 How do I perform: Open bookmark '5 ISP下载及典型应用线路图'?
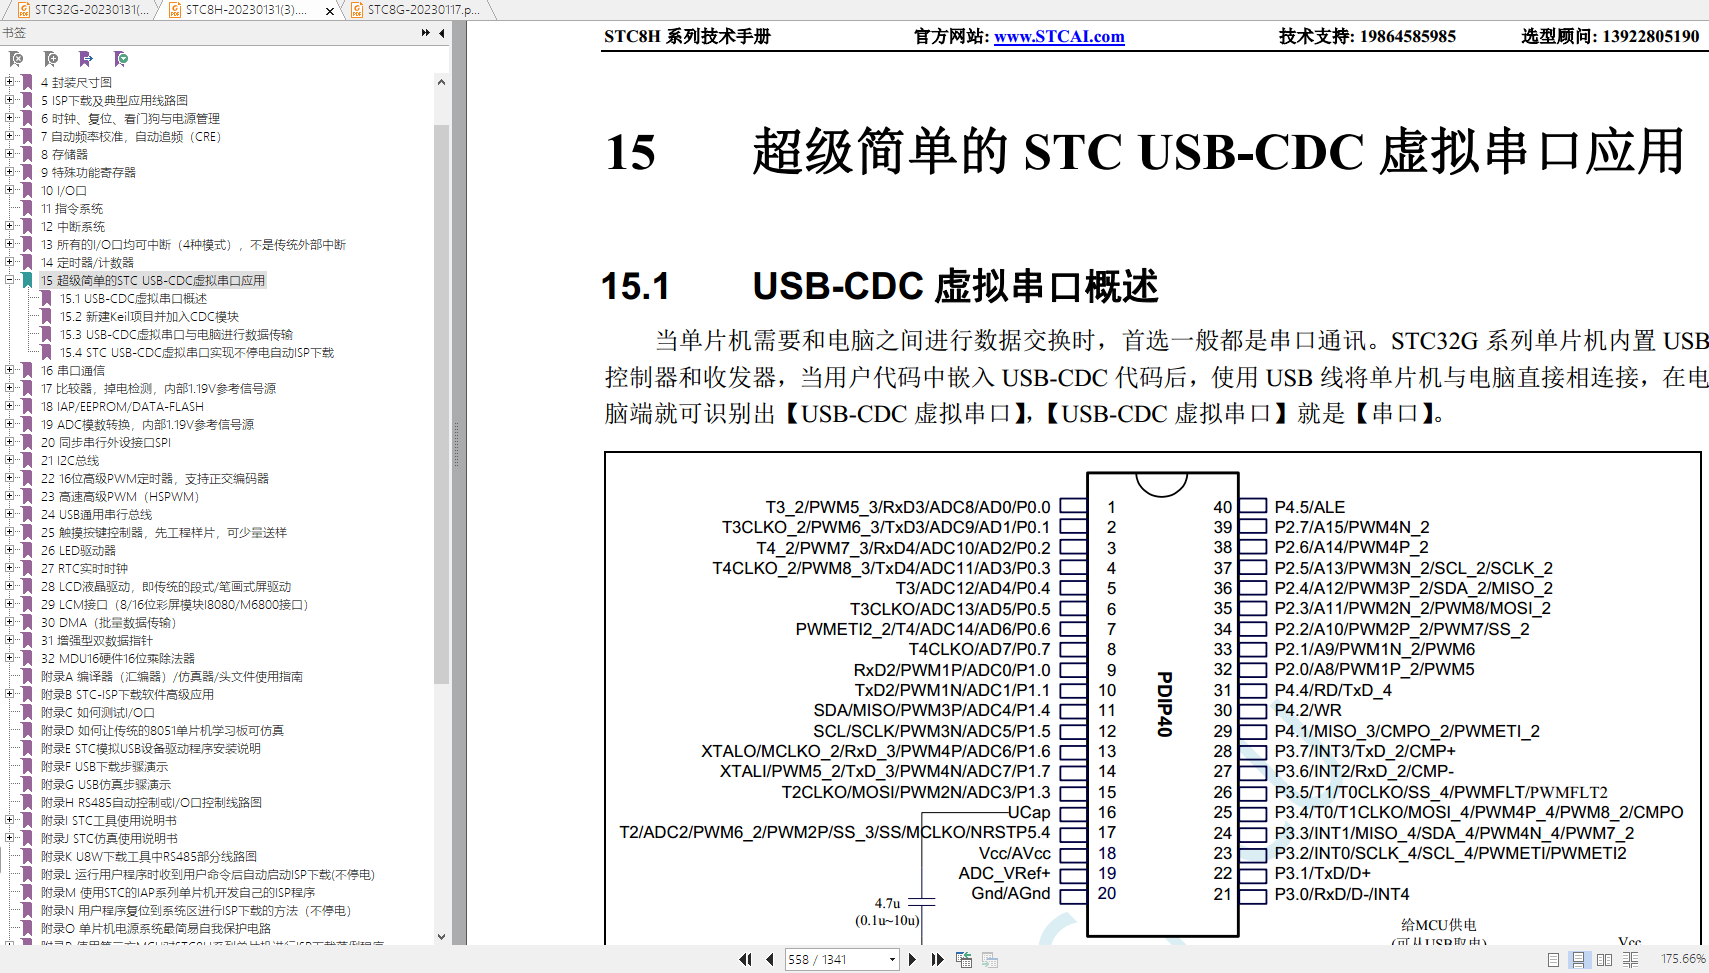pos(114,100)
